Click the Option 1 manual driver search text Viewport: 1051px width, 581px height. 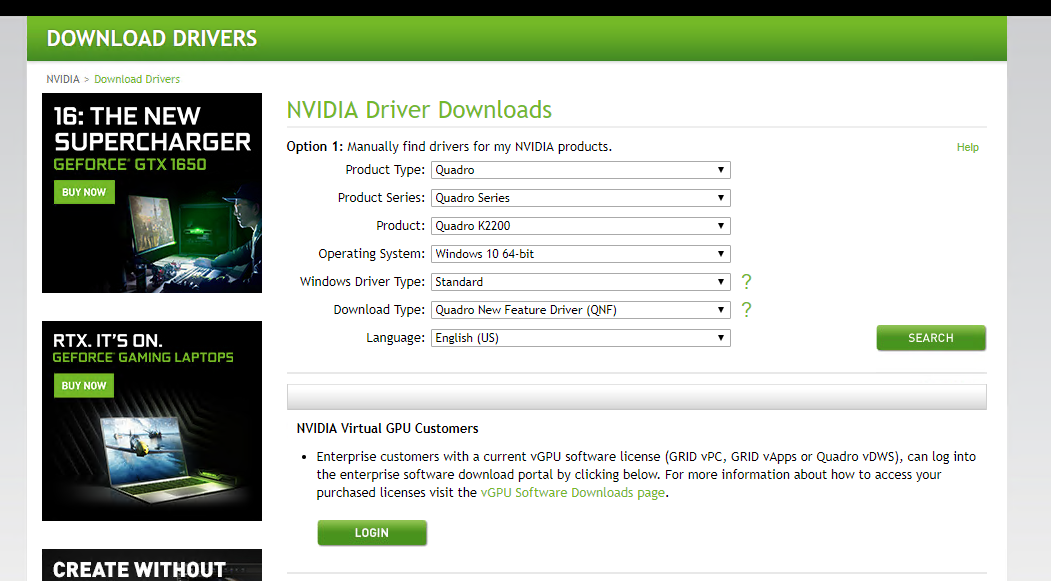449,147
